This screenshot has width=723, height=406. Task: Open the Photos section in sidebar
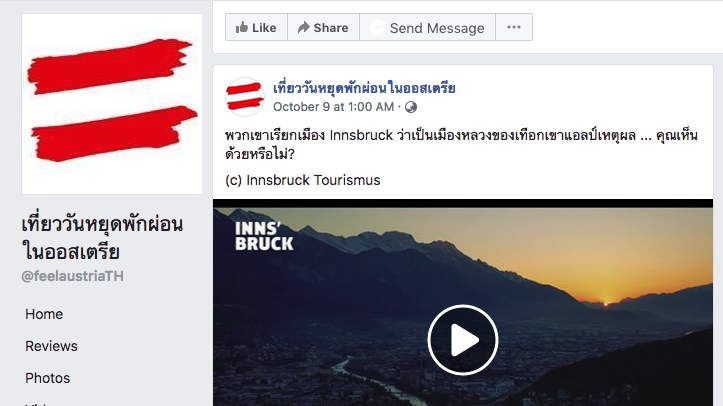pos(47,378)
